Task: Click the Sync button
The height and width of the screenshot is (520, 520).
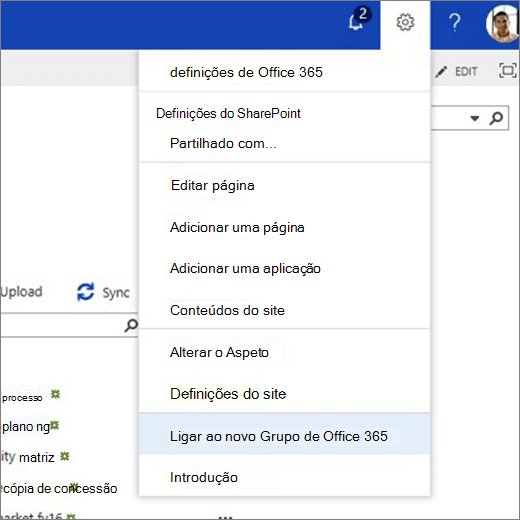Action: [x=103, y=292]
